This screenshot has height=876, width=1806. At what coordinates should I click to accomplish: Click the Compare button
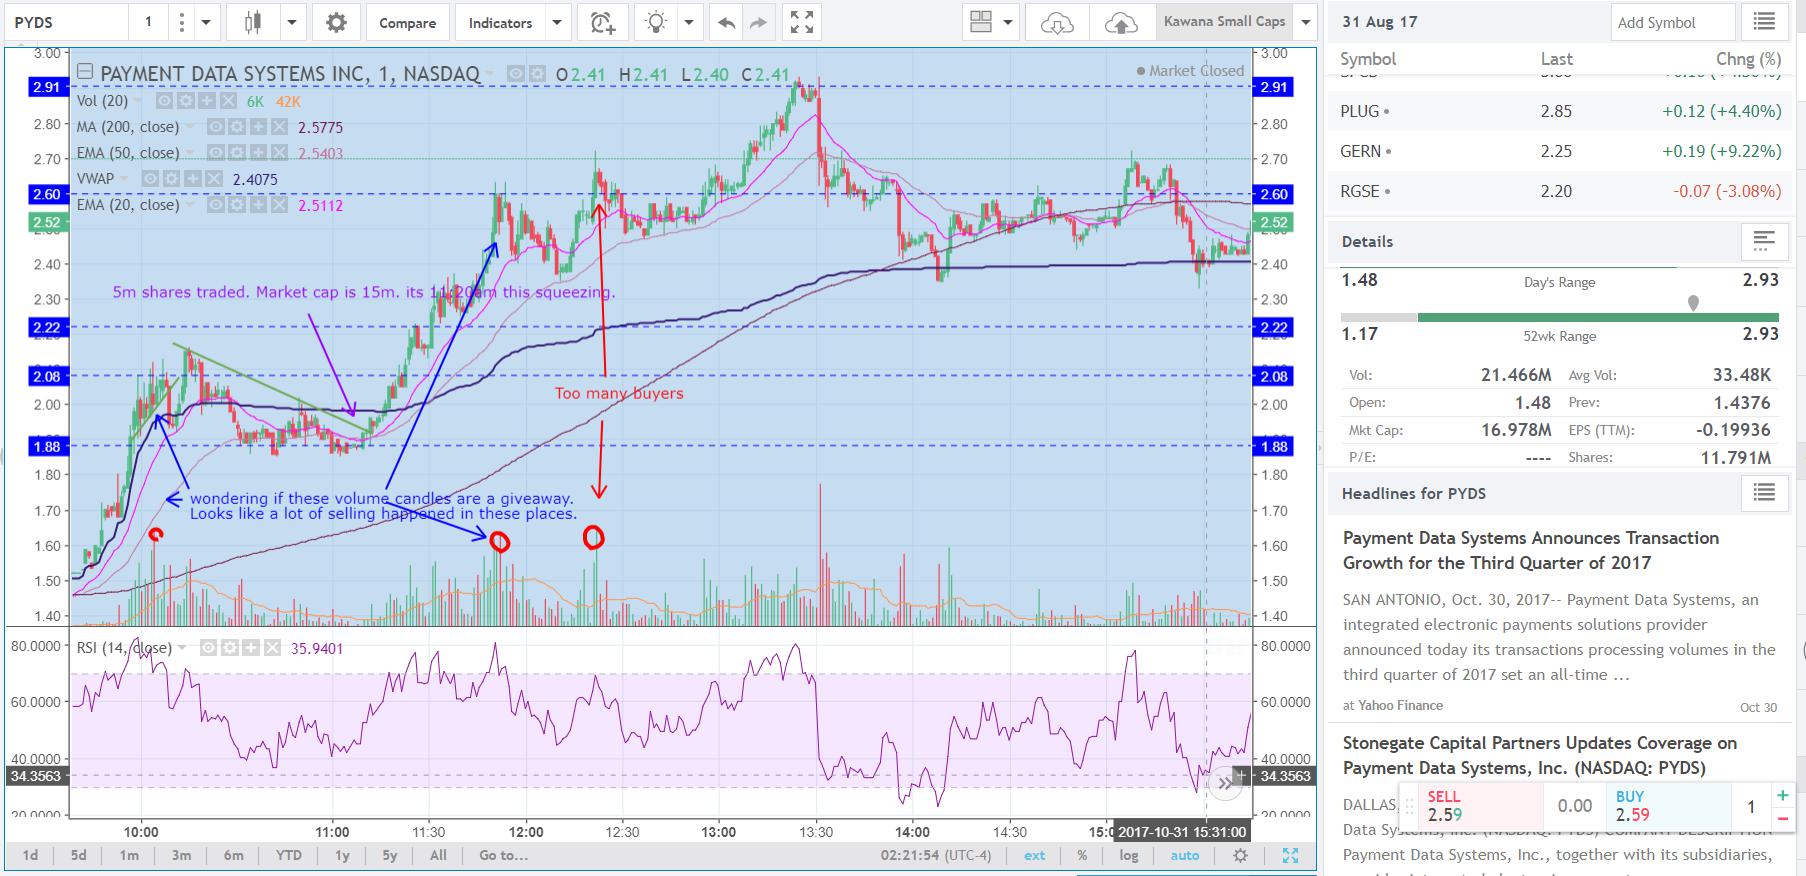coord(407,22)
